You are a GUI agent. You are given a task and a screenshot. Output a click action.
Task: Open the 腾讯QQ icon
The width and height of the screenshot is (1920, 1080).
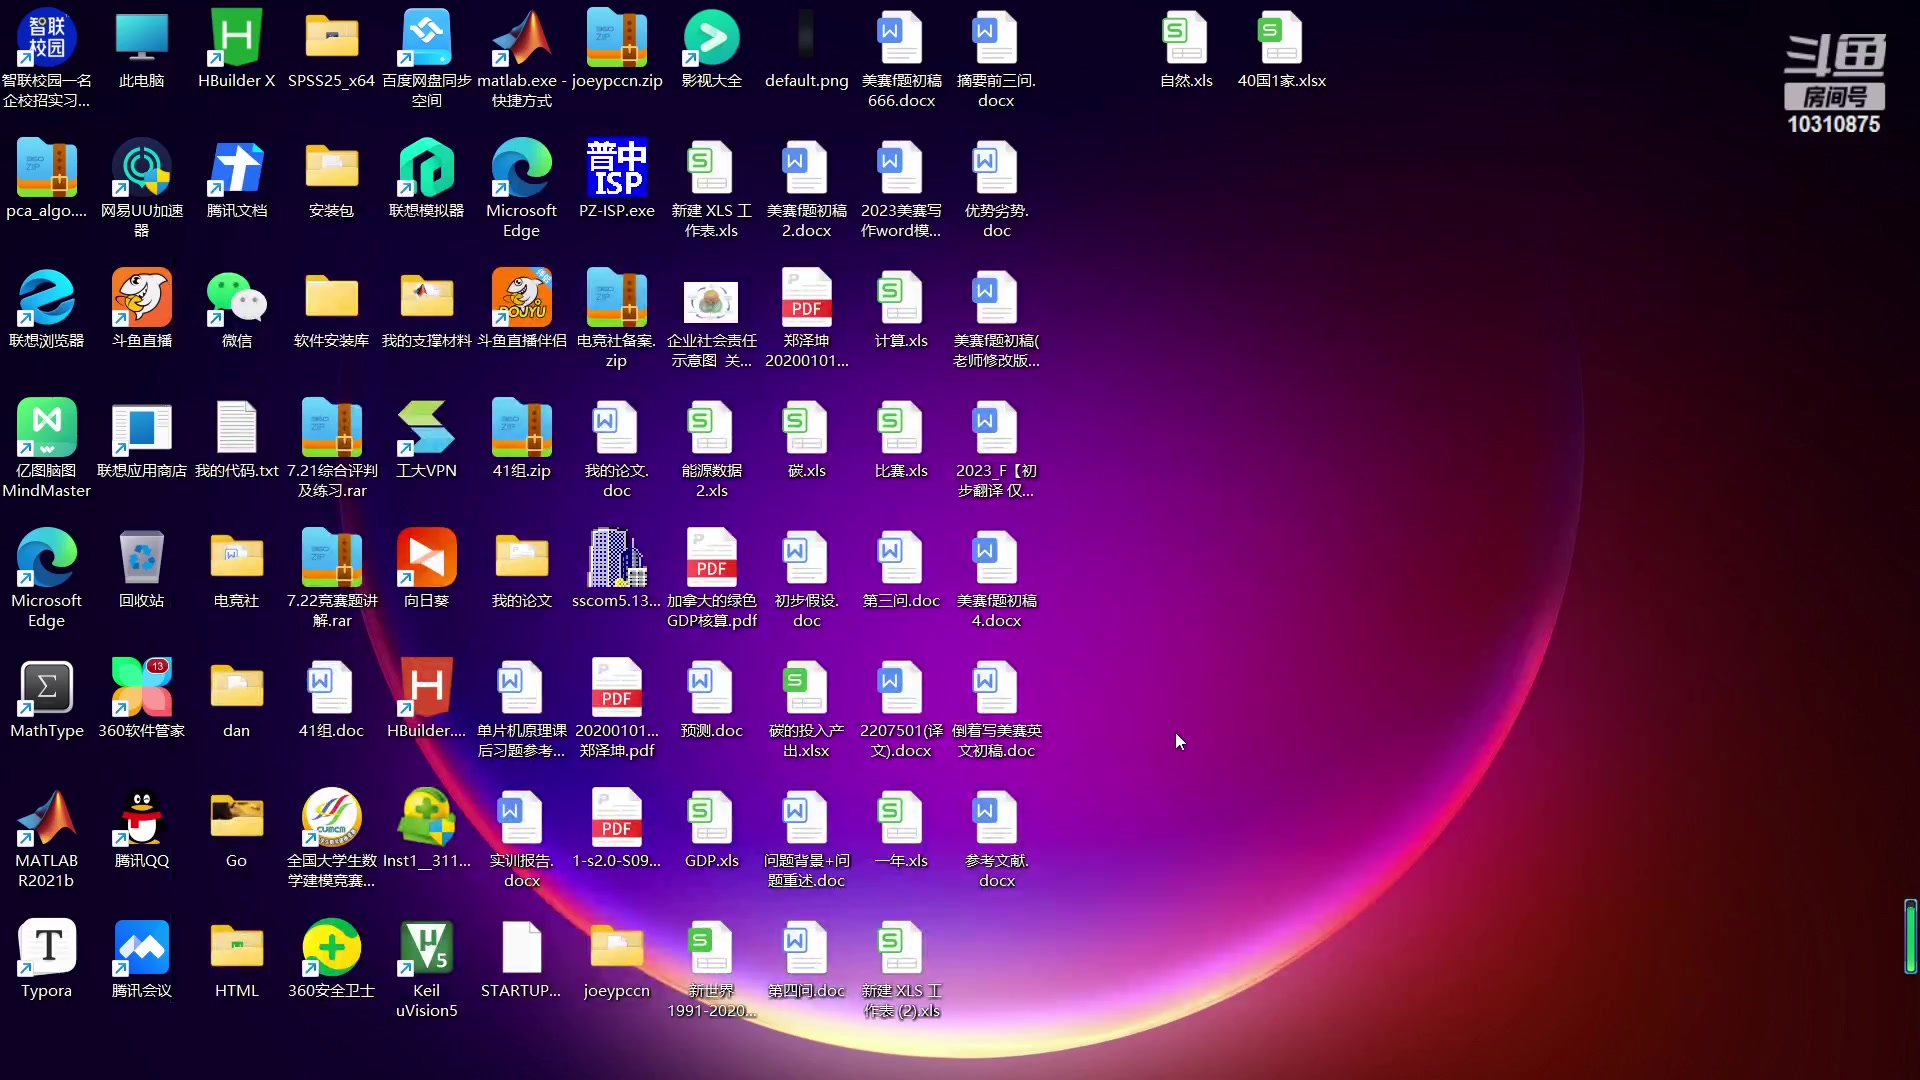141,828
